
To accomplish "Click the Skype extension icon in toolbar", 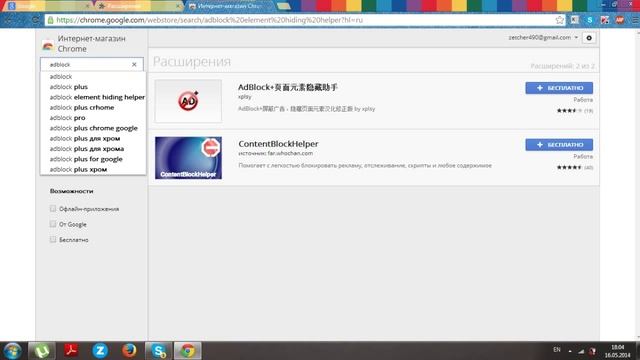I will [589, 20].
